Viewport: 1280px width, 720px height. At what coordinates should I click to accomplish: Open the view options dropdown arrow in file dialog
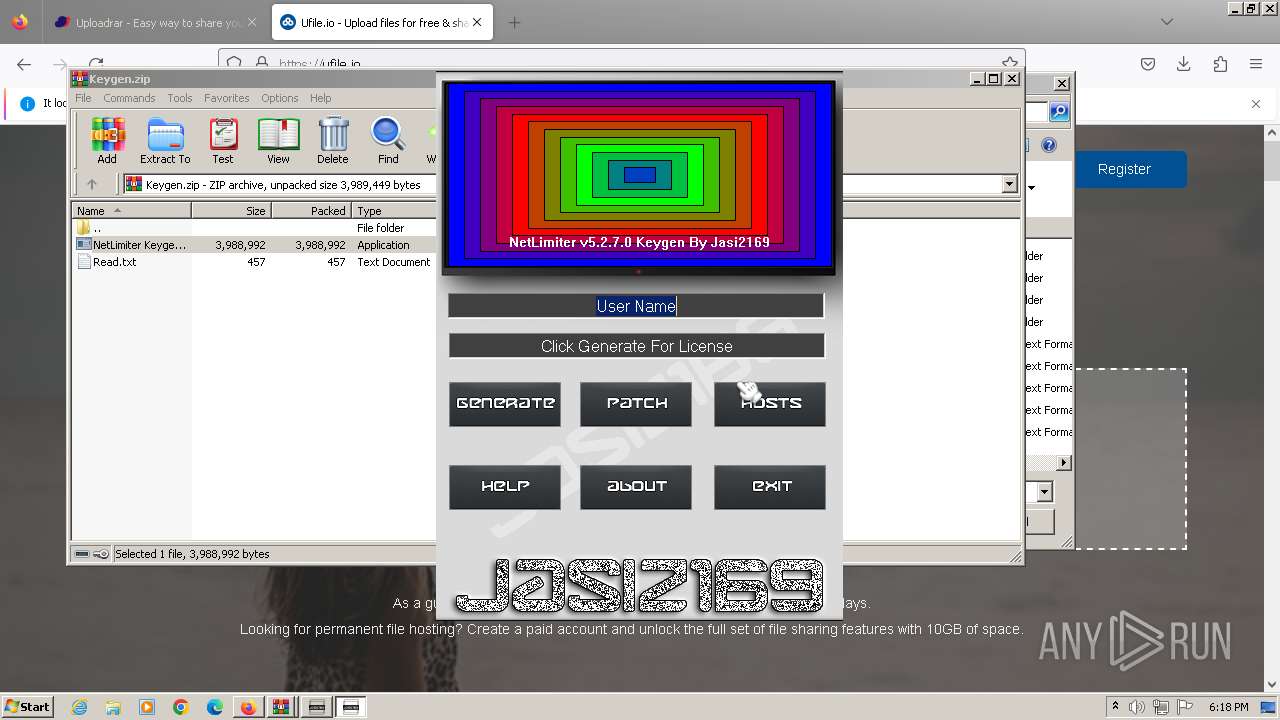click(x=1032, y=187)
